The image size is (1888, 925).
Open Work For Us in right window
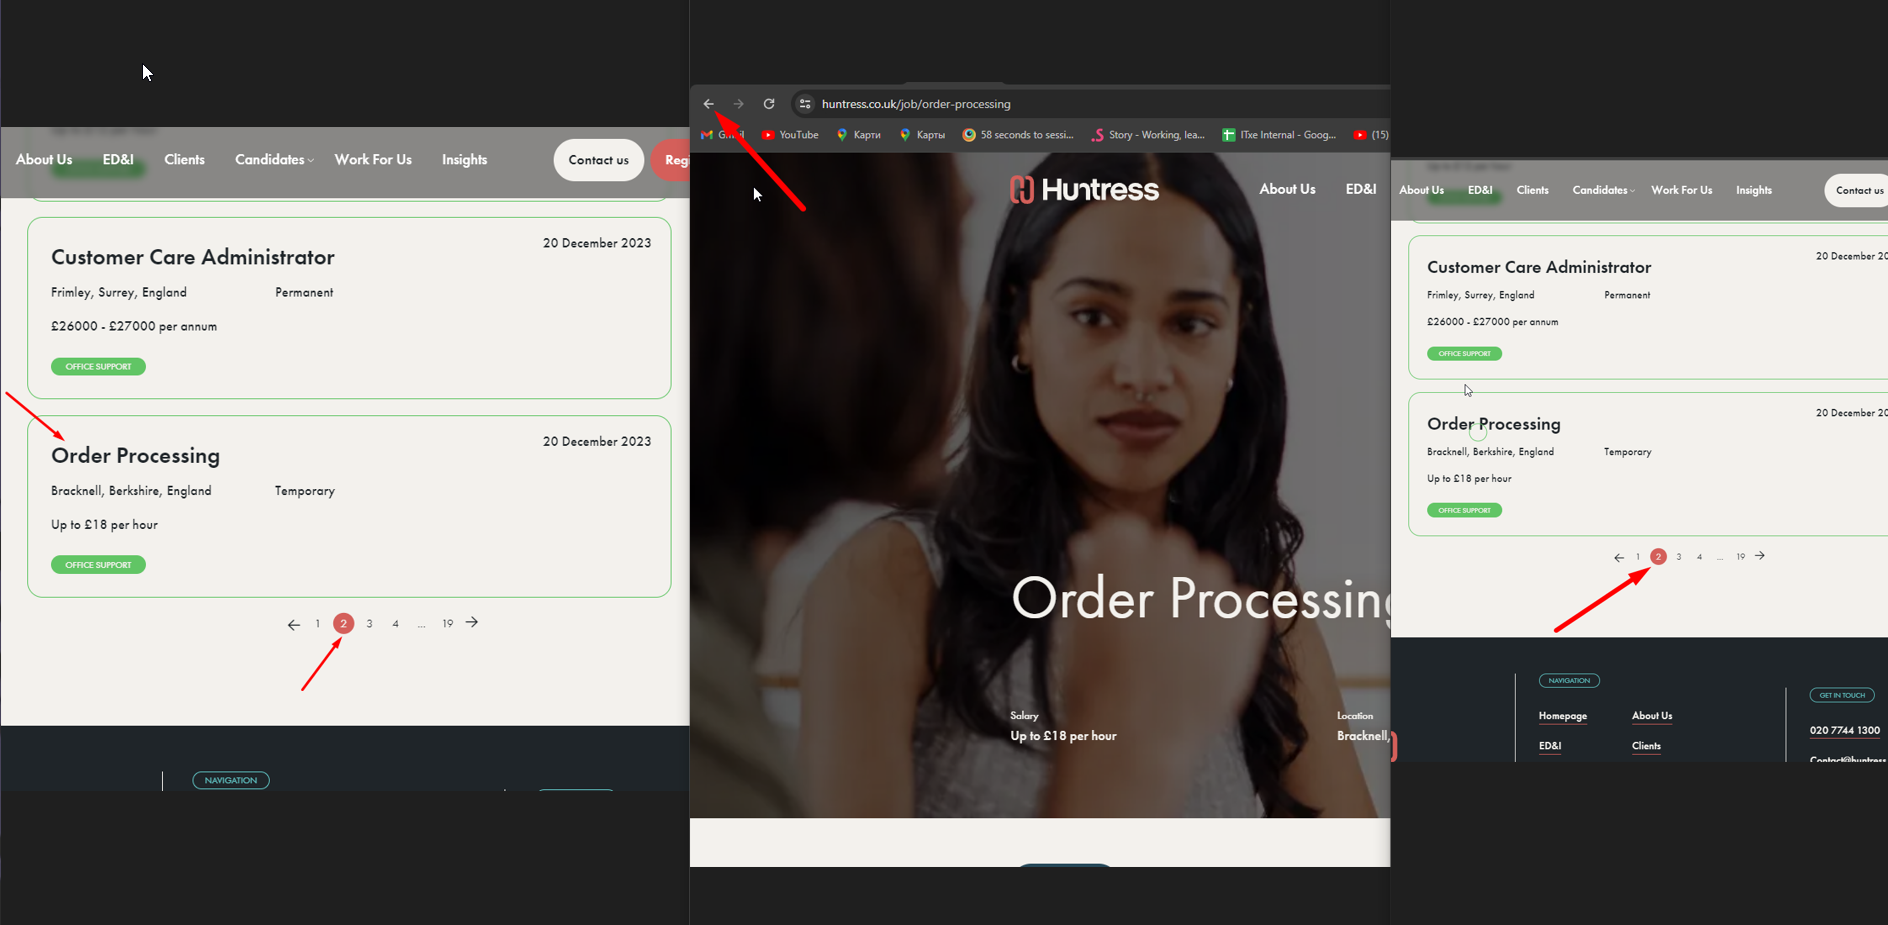point(1681,190)
